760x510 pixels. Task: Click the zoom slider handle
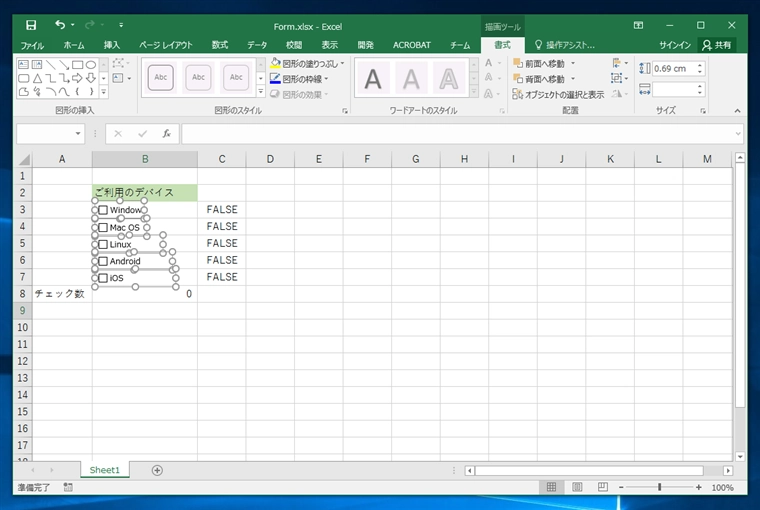pos(659,487)
